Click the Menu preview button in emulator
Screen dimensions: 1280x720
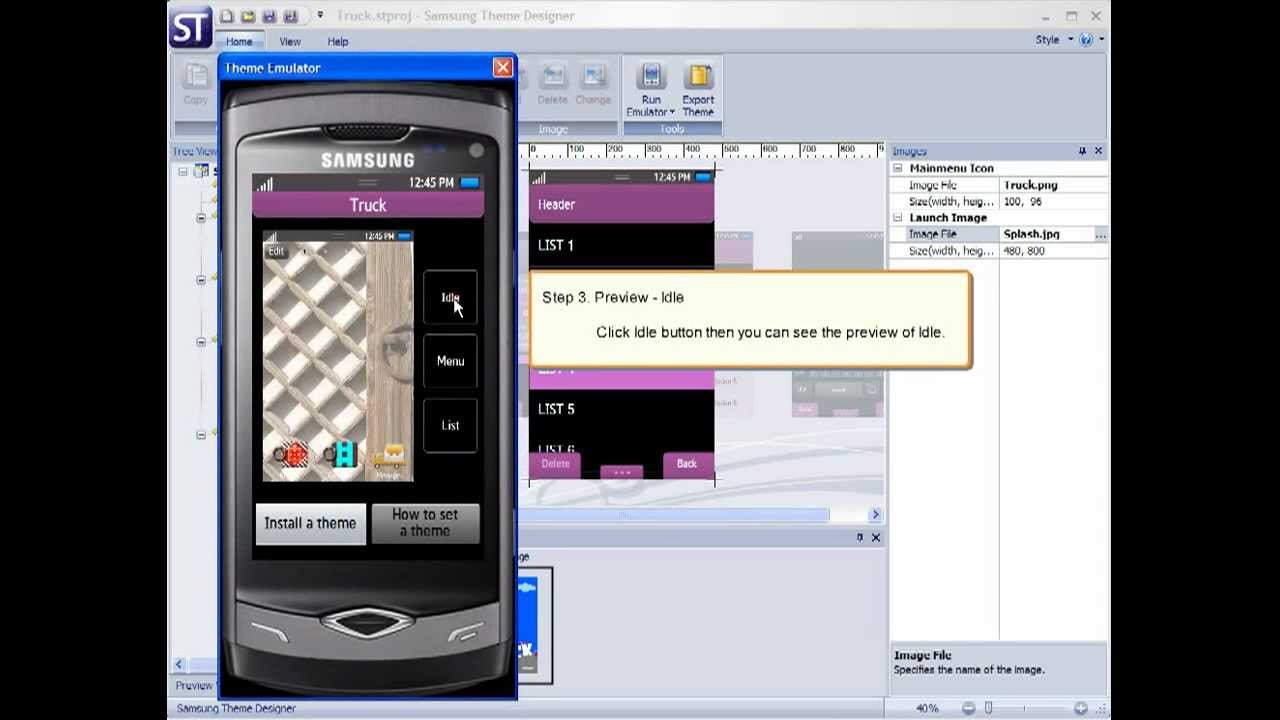[x=450, y=361]
